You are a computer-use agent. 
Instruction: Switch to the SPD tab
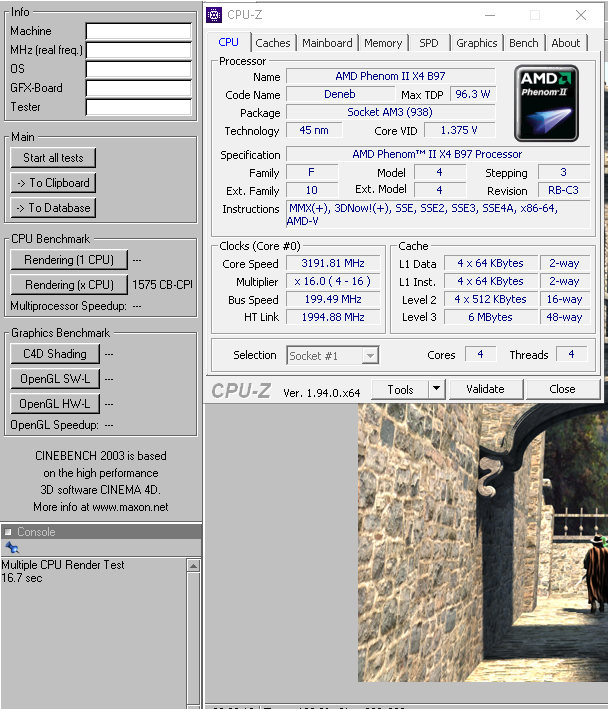coord(429,43)
